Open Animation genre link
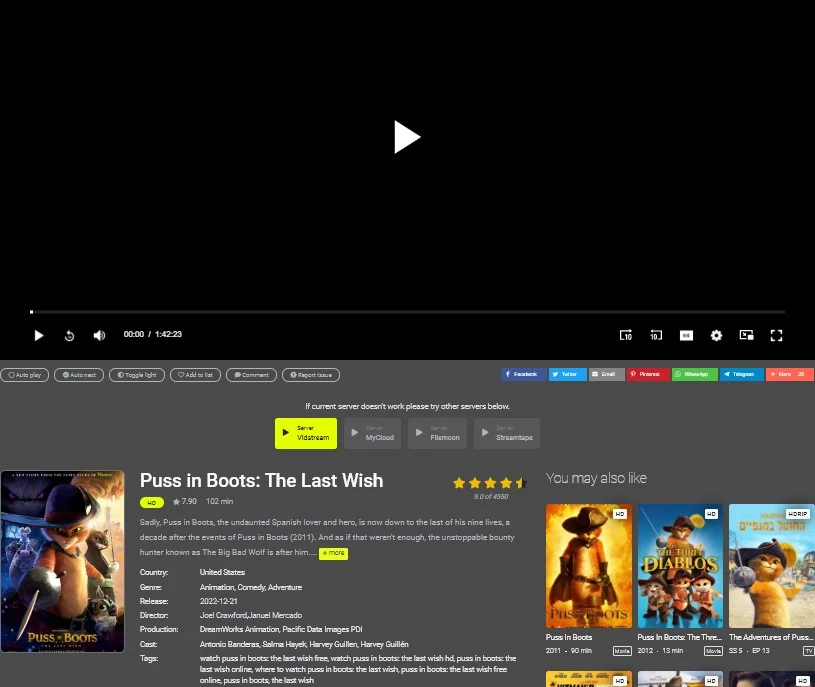Viewport: 815px width, 687px height. coord(217,587)
